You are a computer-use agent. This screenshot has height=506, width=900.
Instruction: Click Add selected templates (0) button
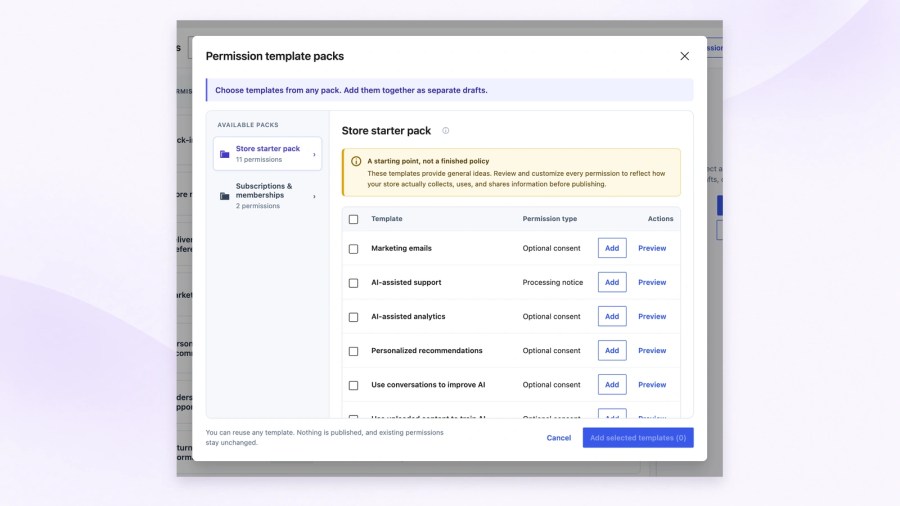click(x=638, y=438)
